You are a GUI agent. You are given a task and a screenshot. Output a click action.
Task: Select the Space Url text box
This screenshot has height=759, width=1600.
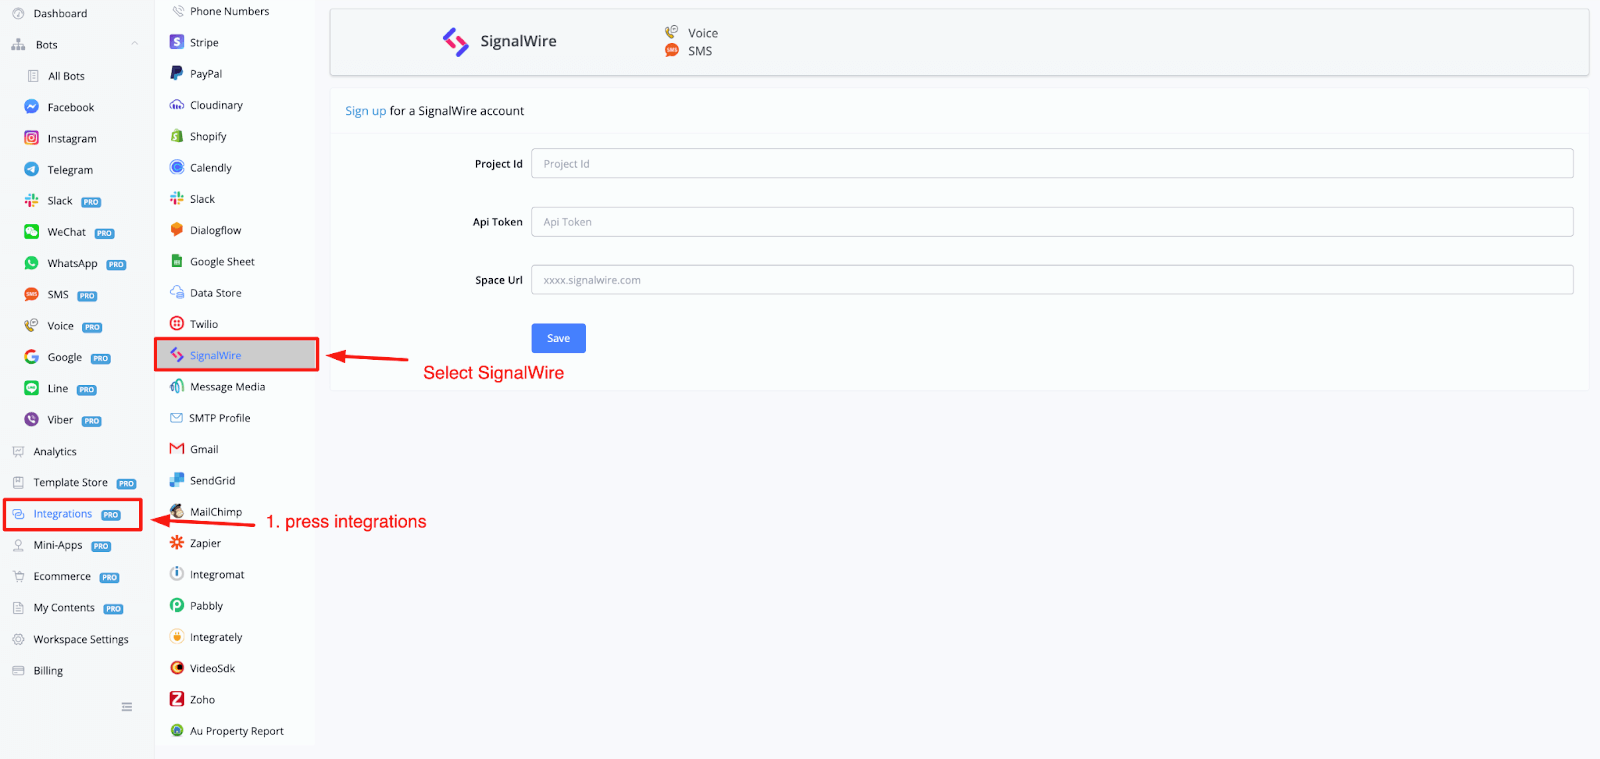(x=1052, y=280)
